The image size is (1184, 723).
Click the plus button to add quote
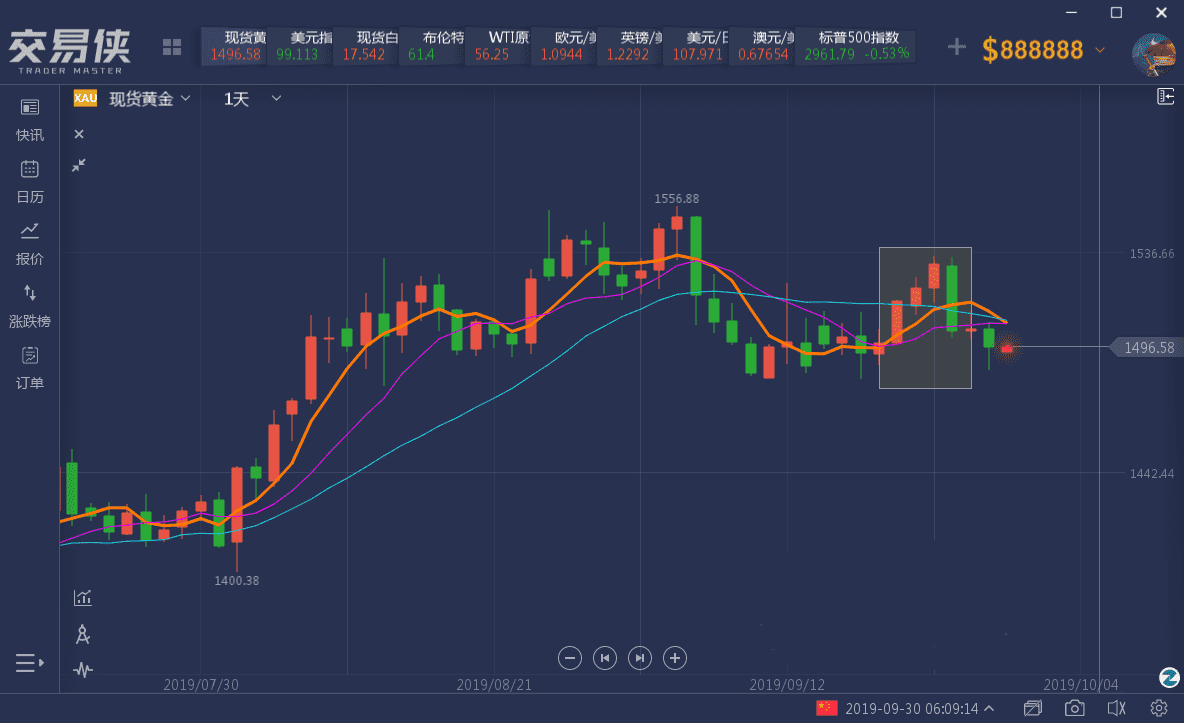click(957, 47)
